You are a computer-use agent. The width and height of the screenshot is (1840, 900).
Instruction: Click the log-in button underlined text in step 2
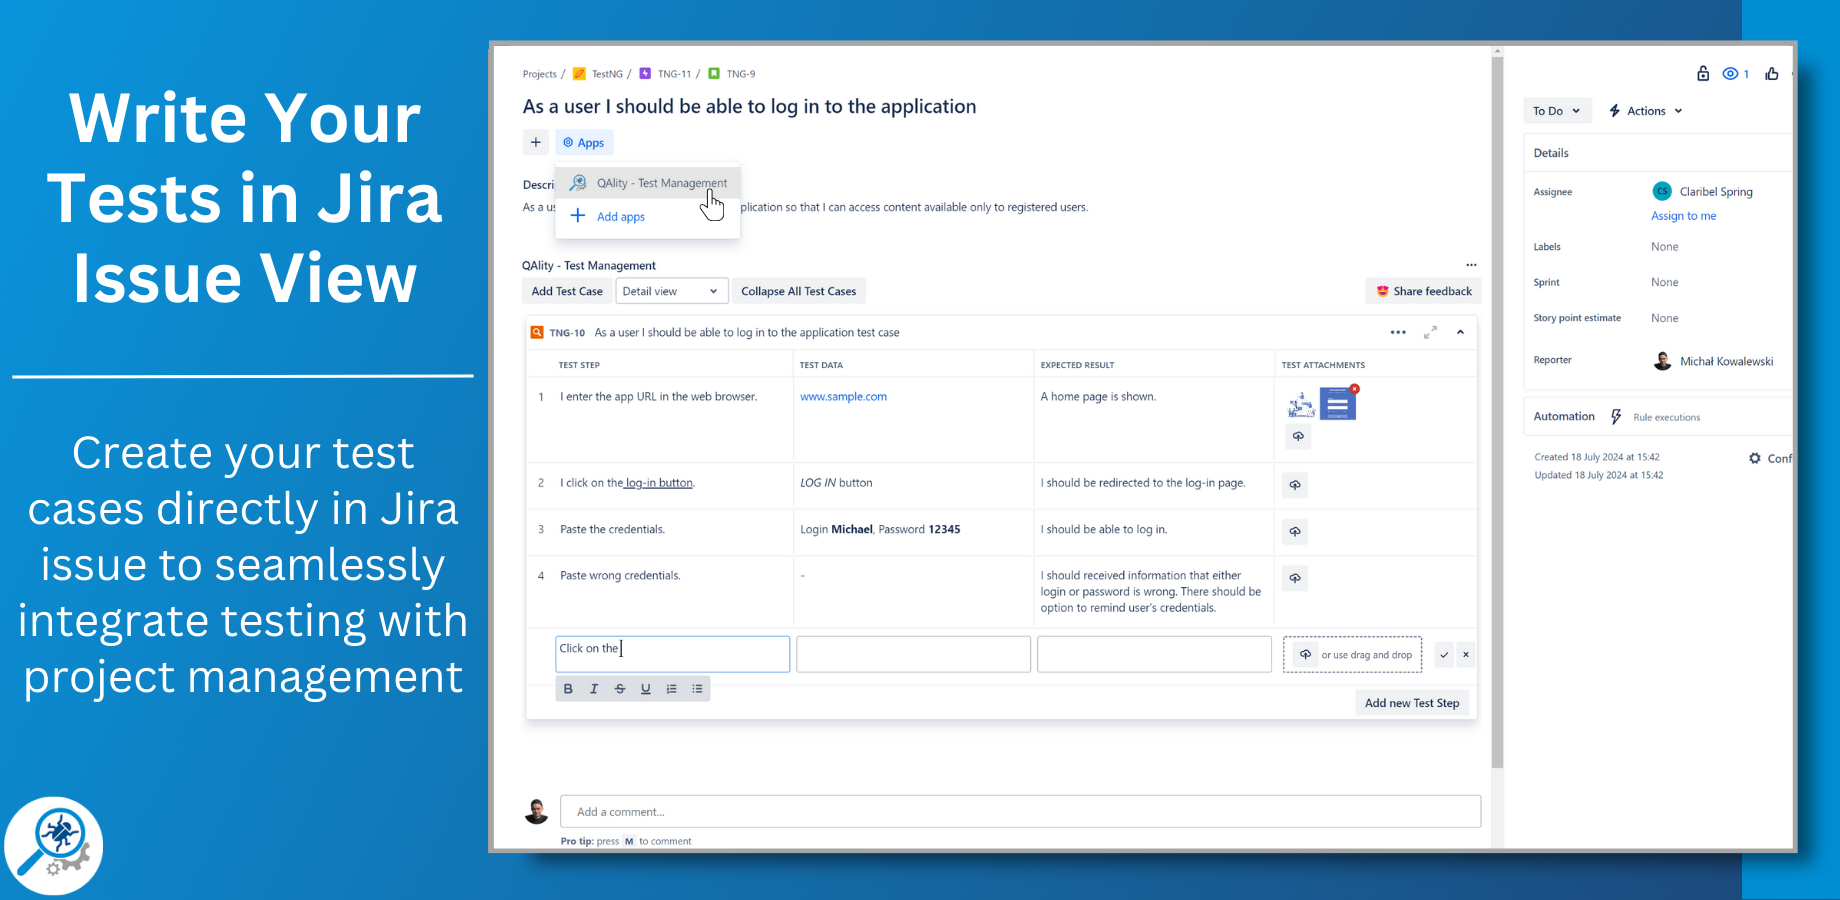click(x=659, y=483)
